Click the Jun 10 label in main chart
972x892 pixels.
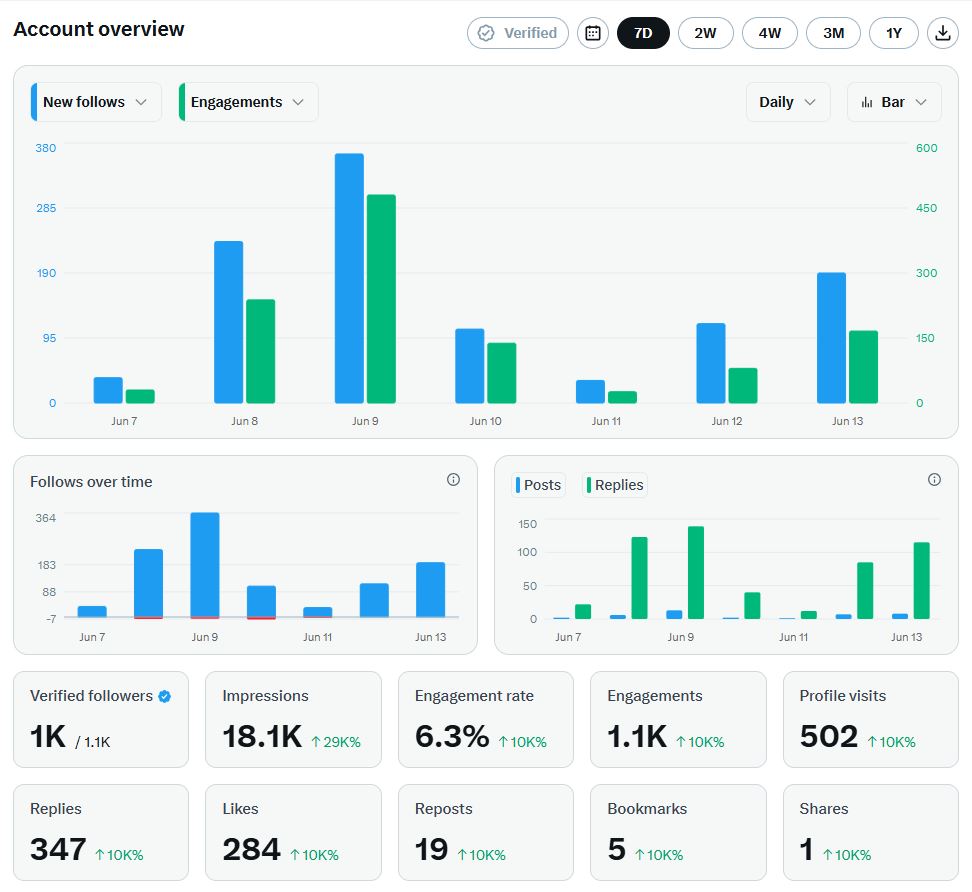pos(485,421)
